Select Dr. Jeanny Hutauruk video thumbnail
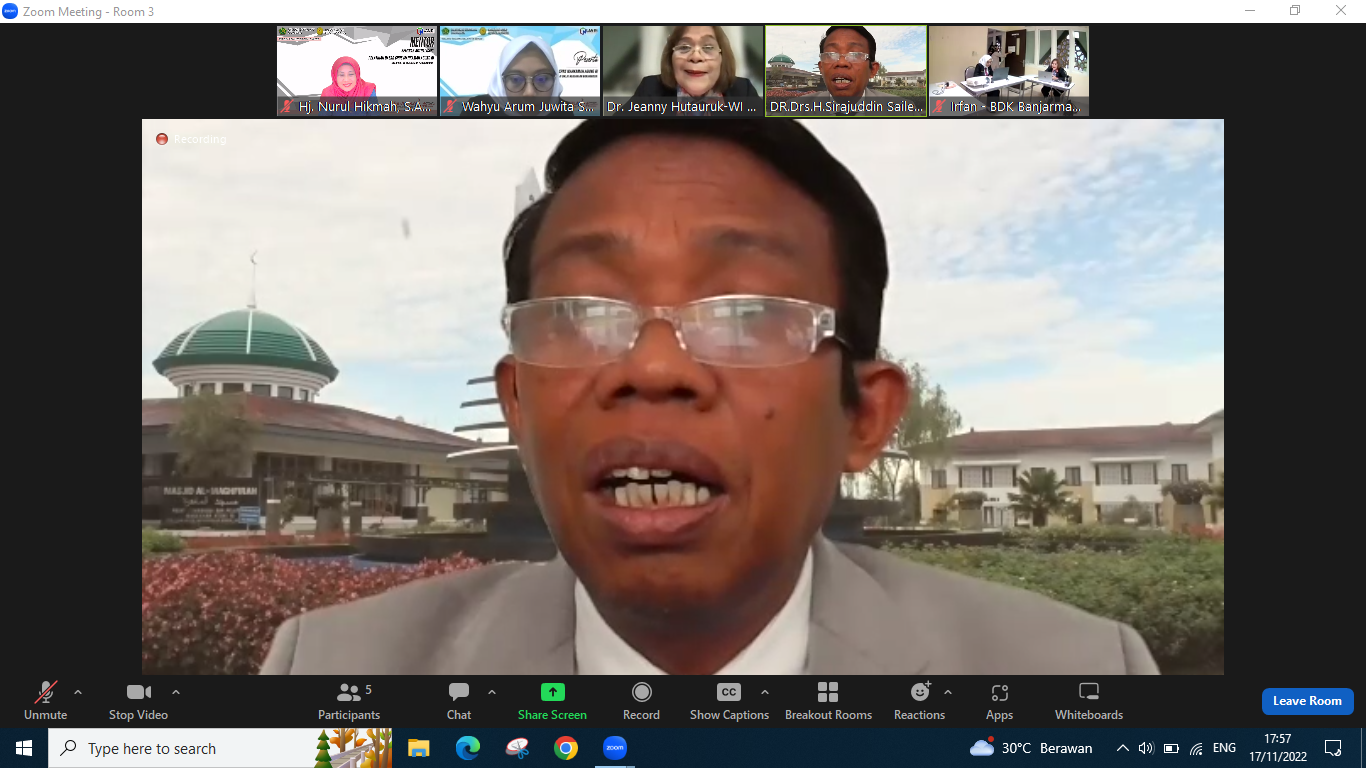Image resolution: width=1366 pixels, height=768 pixels. click(x=683, y=71)
